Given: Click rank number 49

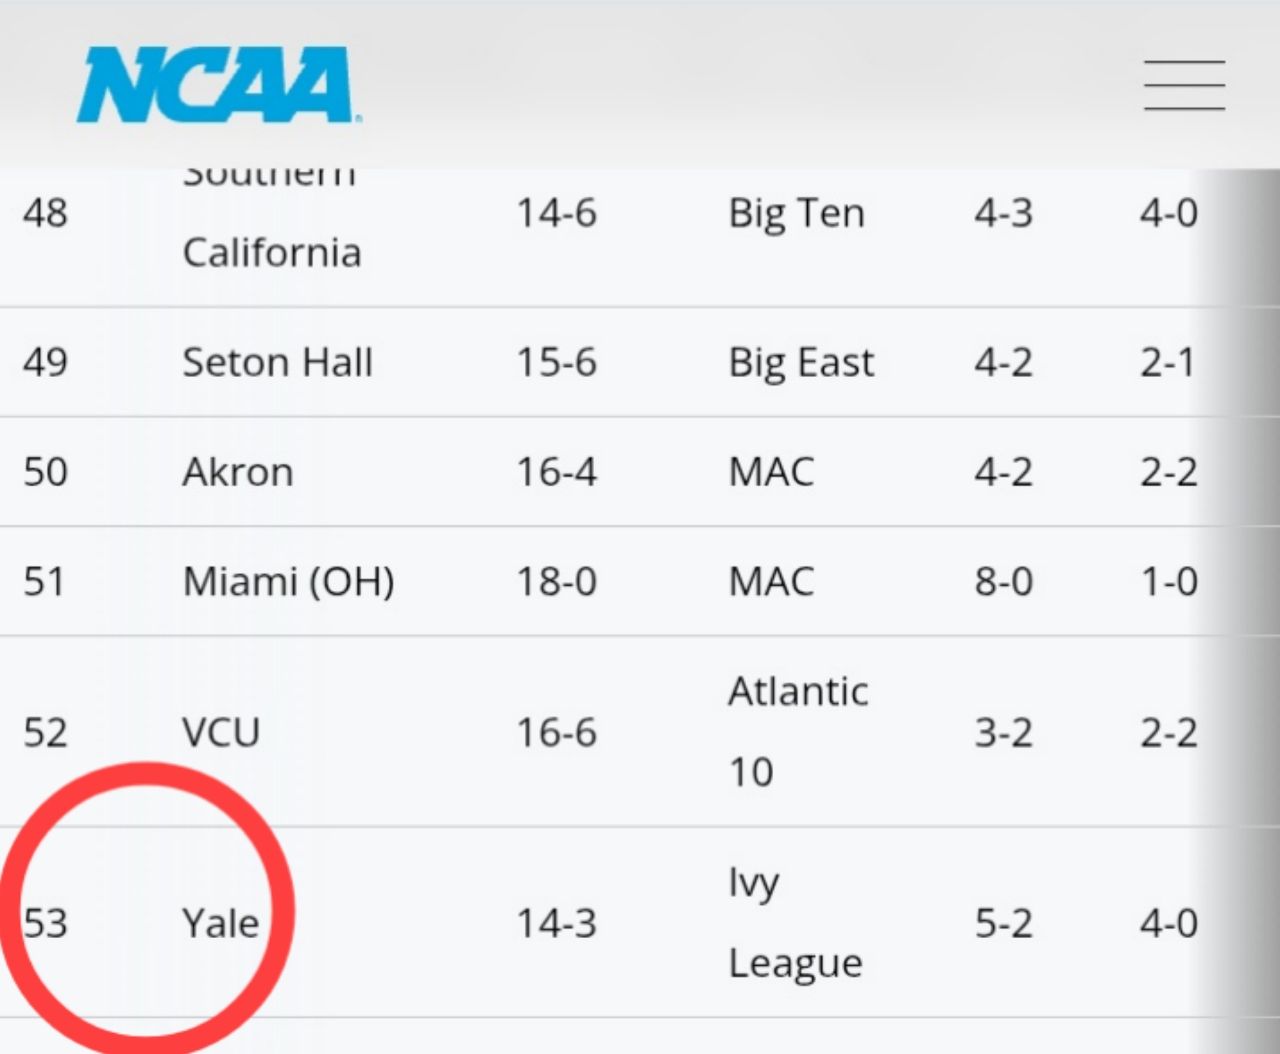Looking at the screenshot, I should tap(46, 362).
